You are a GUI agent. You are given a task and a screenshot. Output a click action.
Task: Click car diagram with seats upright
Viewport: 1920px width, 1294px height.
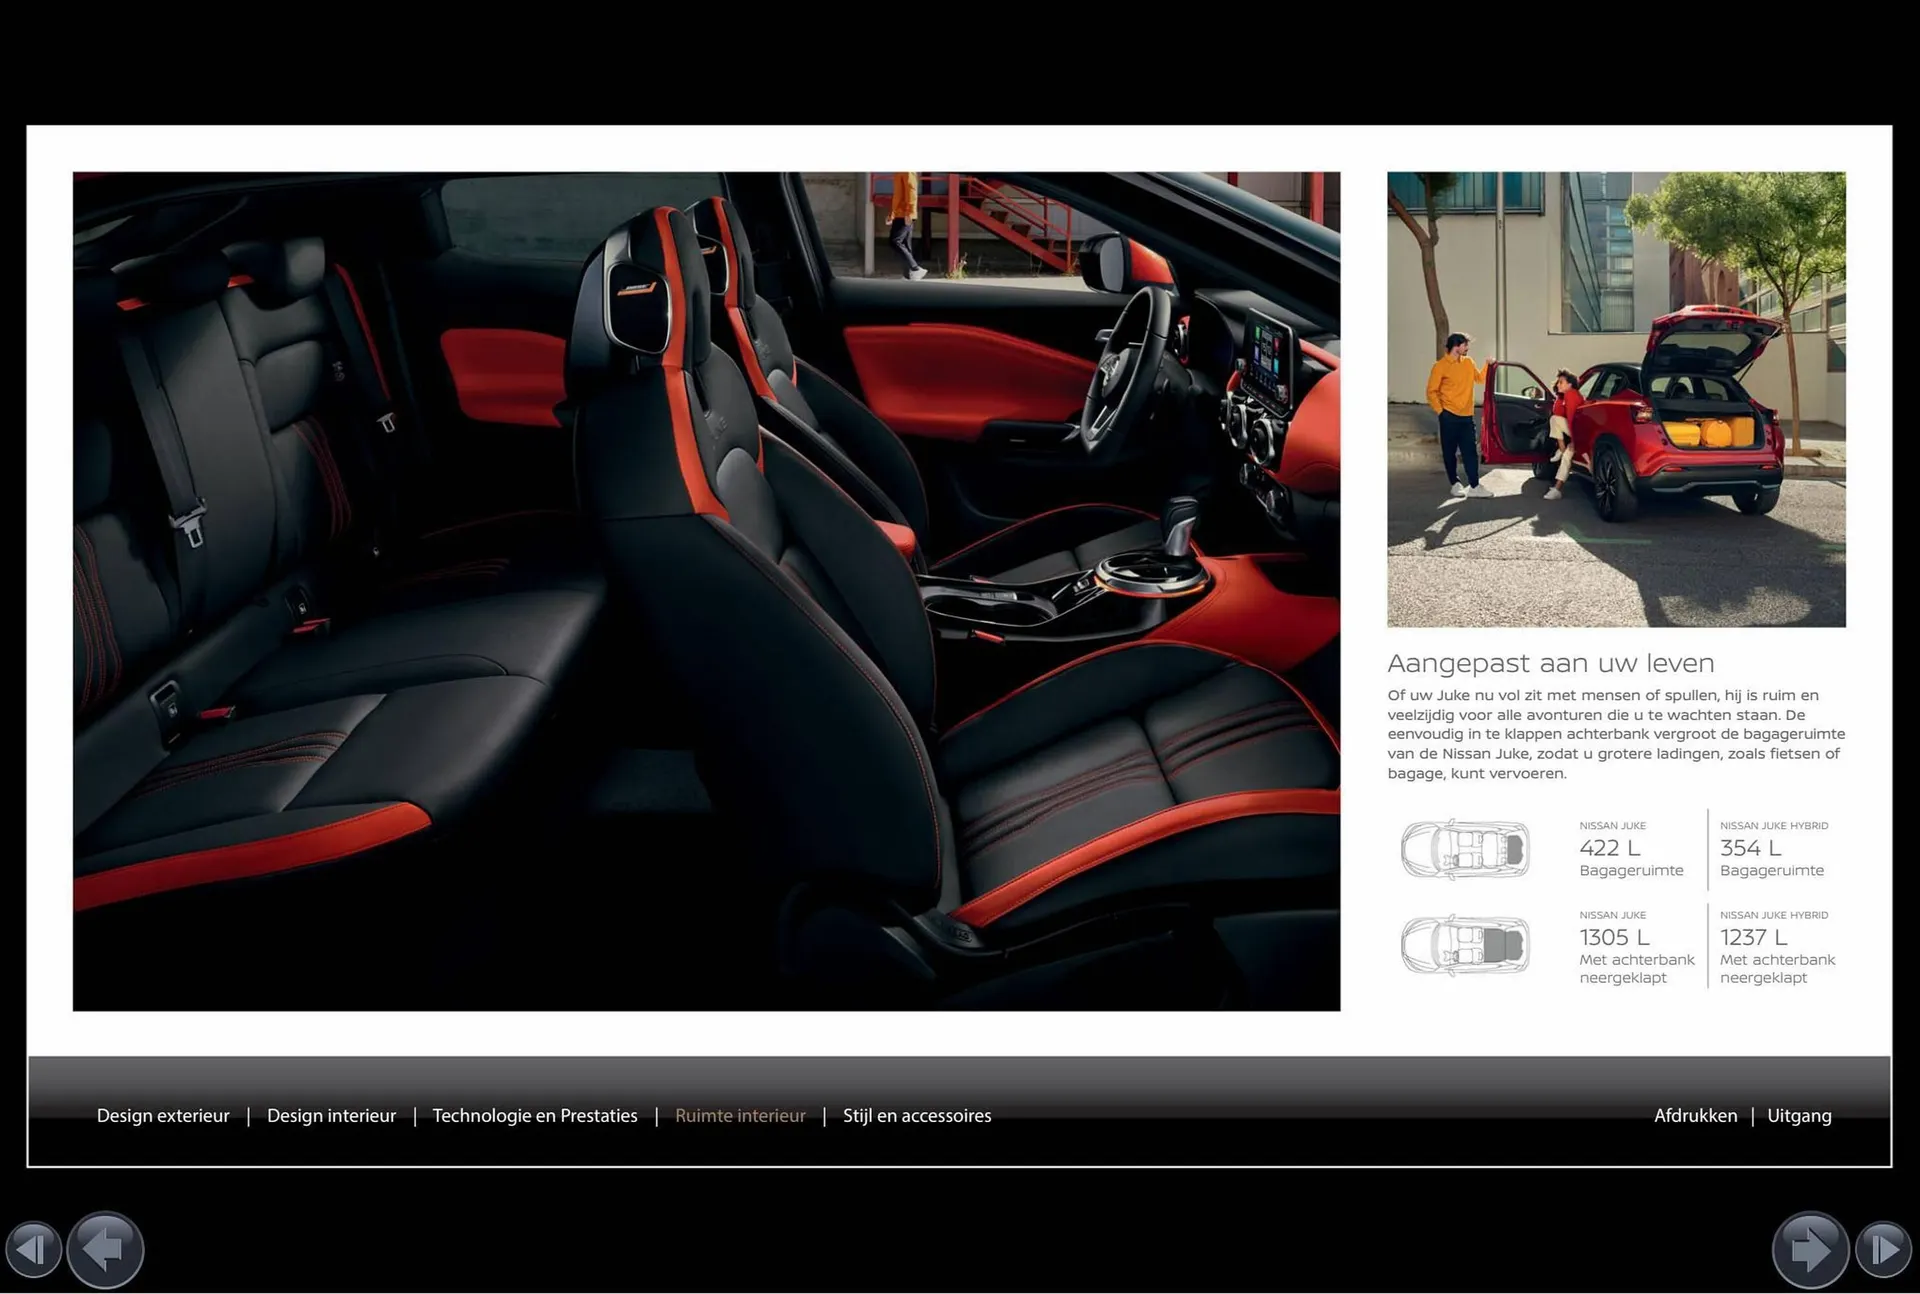click(1465, 850)
